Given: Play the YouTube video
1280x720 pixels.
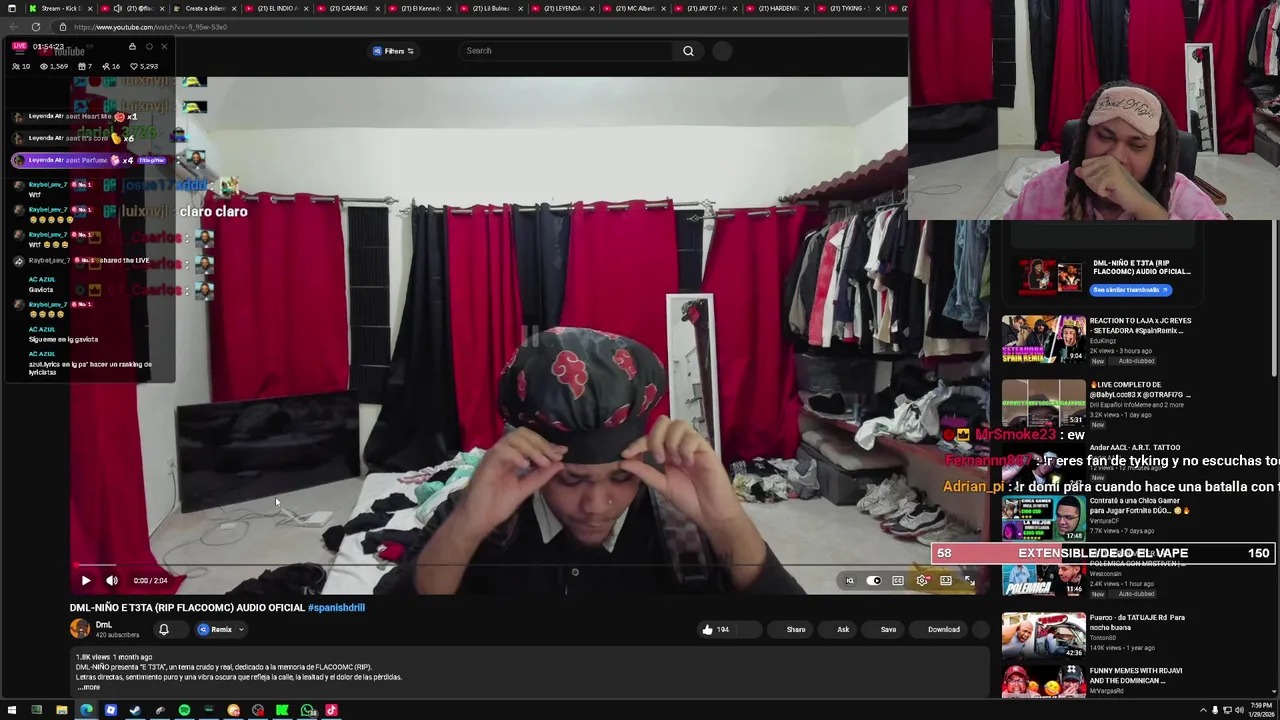Looking at the screenshot, I should tap(85, 580).
